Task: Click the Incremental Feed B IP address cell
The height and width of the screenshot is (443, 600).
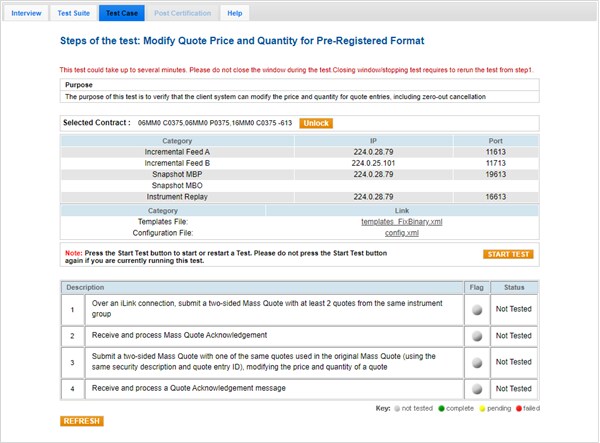Action: point(373,162)
